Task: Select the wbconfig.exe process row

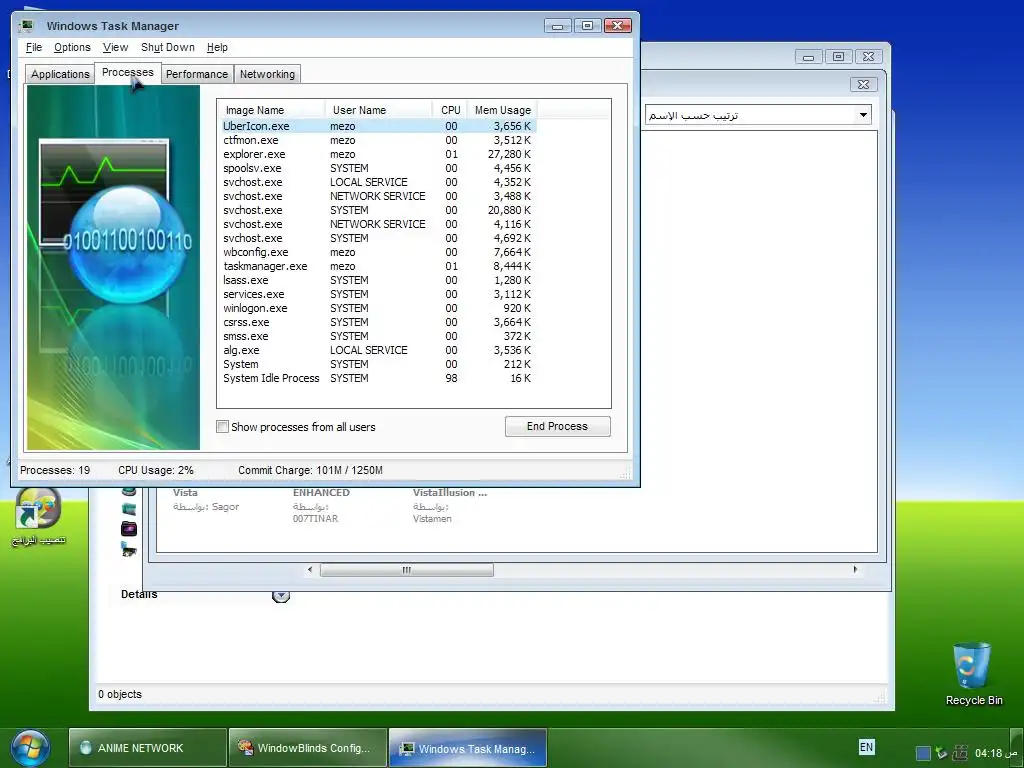Action: coord(377,252)
